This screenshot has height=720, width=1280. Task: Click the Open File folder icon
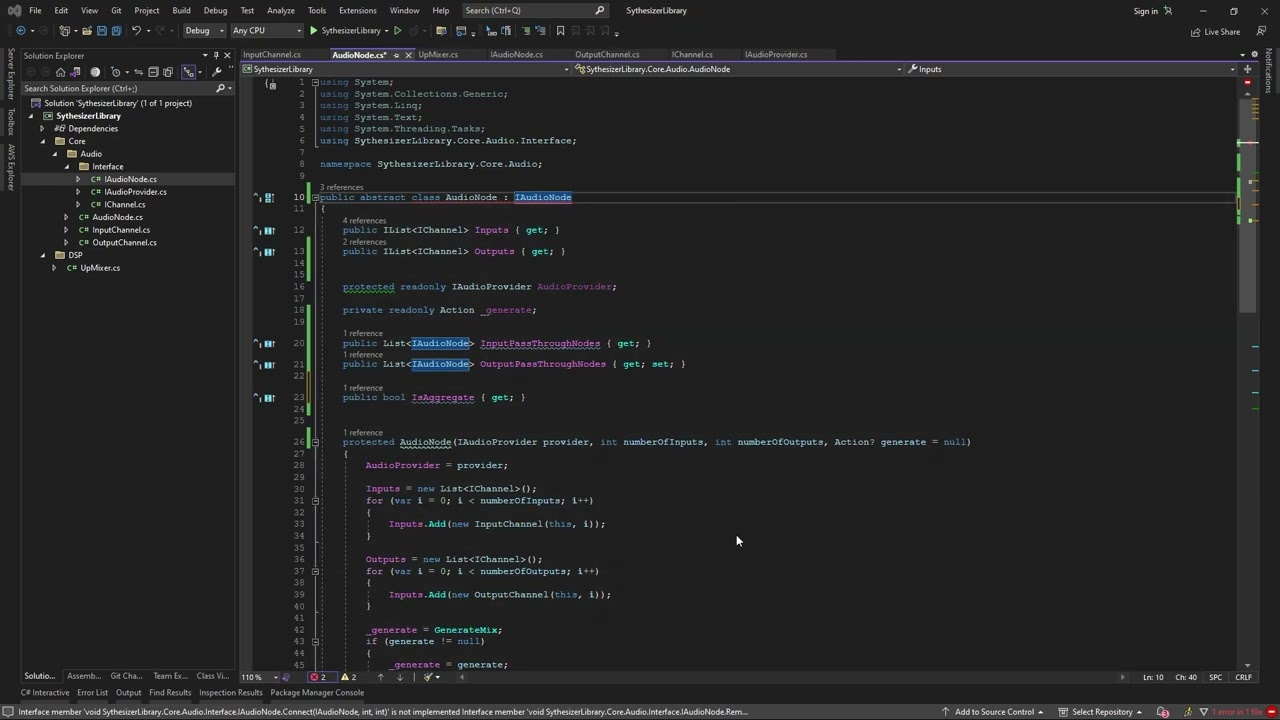point(86,31)
